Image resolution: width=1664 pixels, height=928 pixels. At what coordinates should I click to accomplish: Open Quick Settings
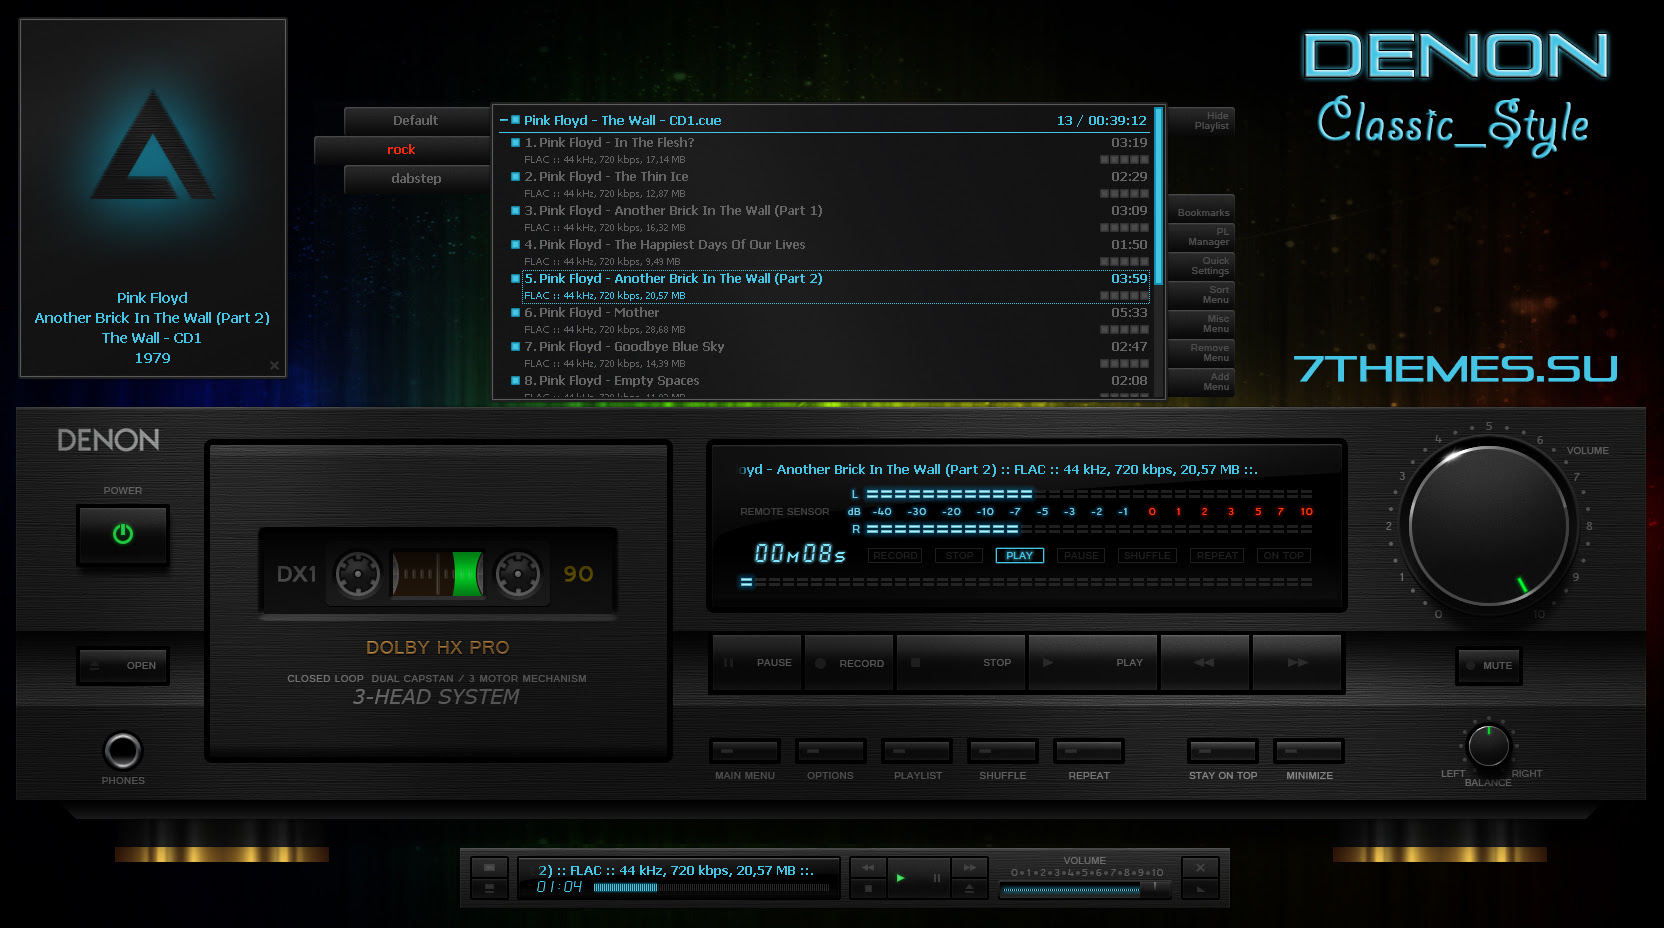1201,266
